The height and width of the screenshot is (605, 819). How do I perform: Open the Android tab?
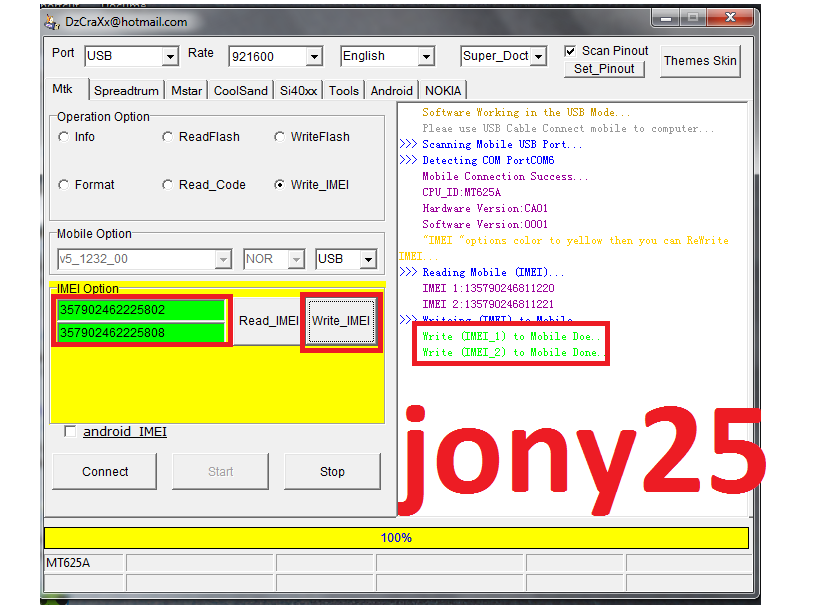coord(391,91)
